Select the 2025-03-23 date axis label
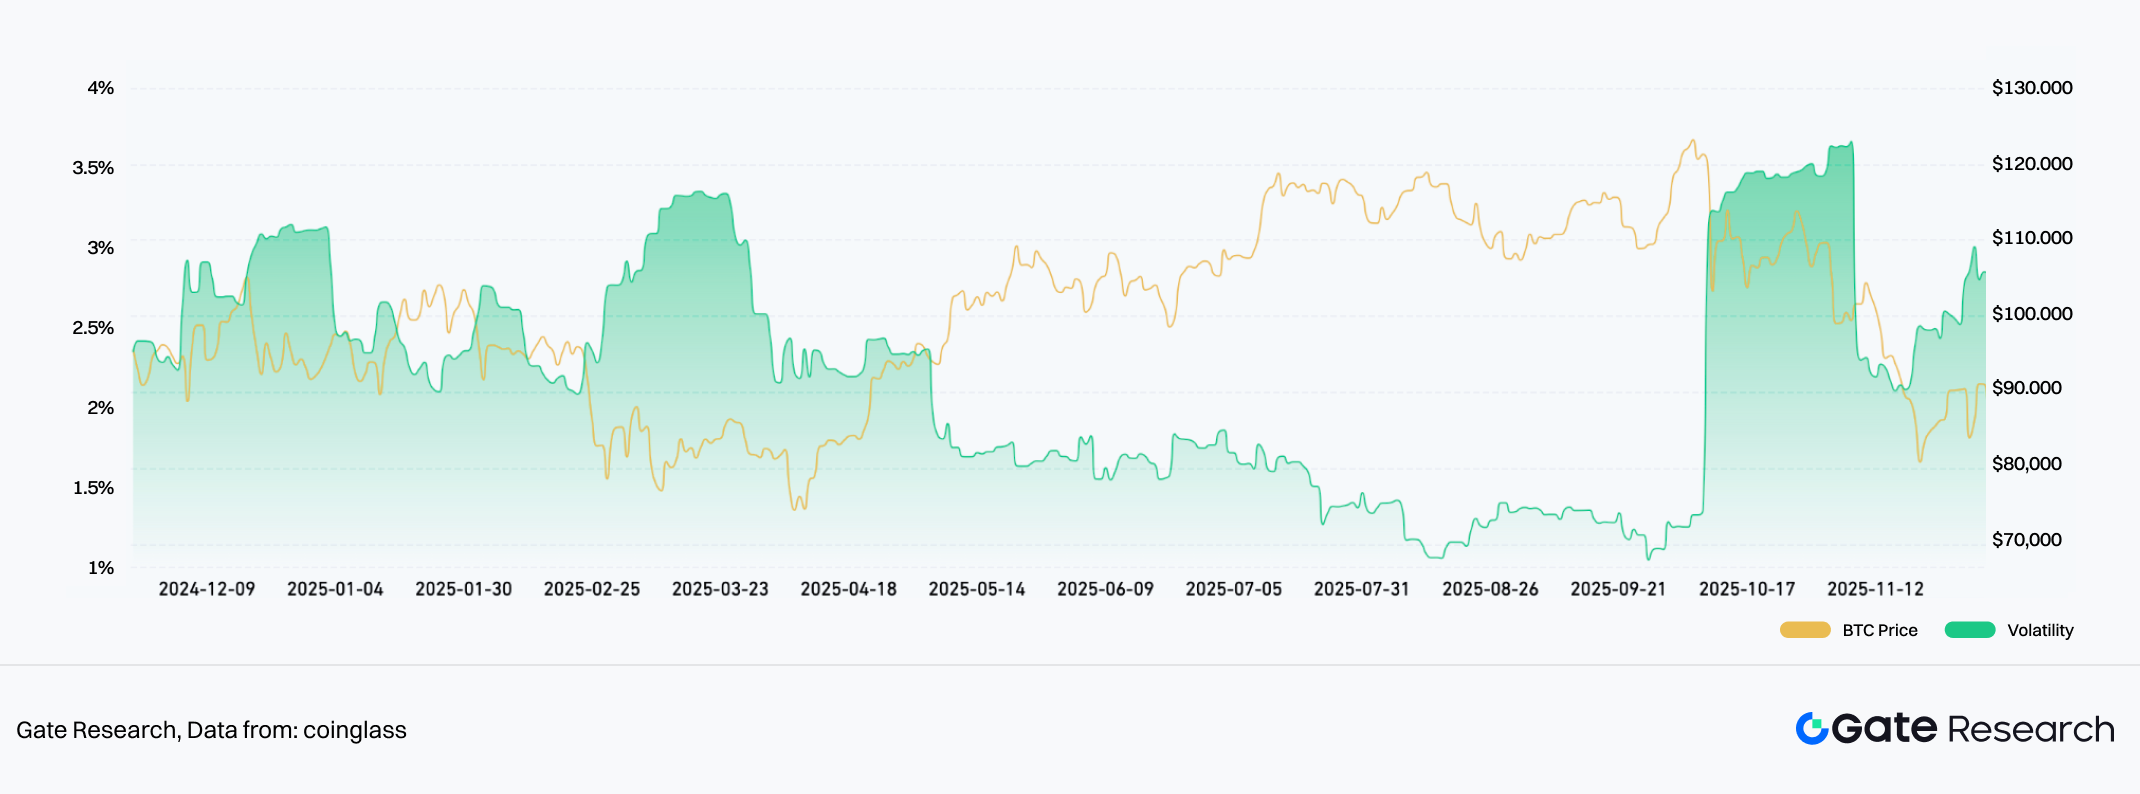2140x794 pixels. point(720,589)
